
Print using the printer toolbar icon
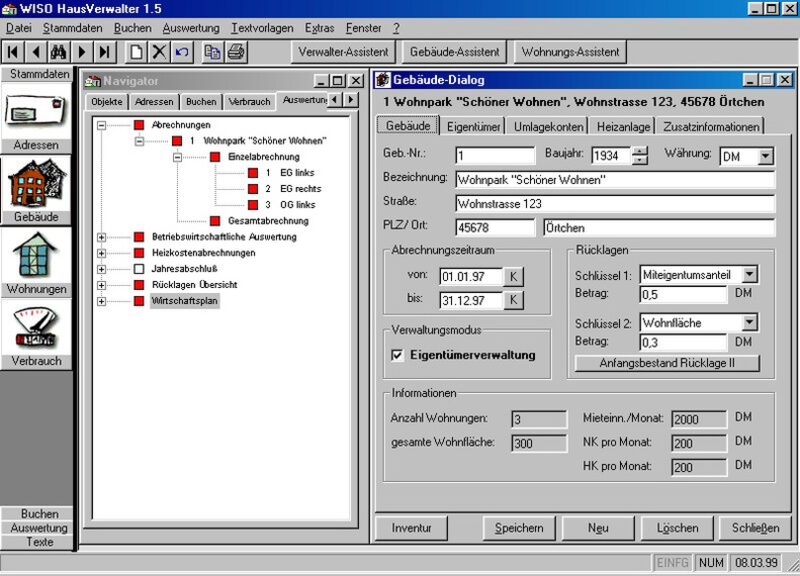coord(236,52)
